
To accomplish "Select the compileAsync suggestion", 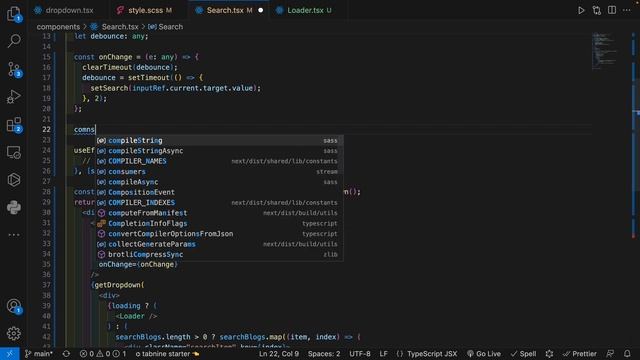I will 219,182.
